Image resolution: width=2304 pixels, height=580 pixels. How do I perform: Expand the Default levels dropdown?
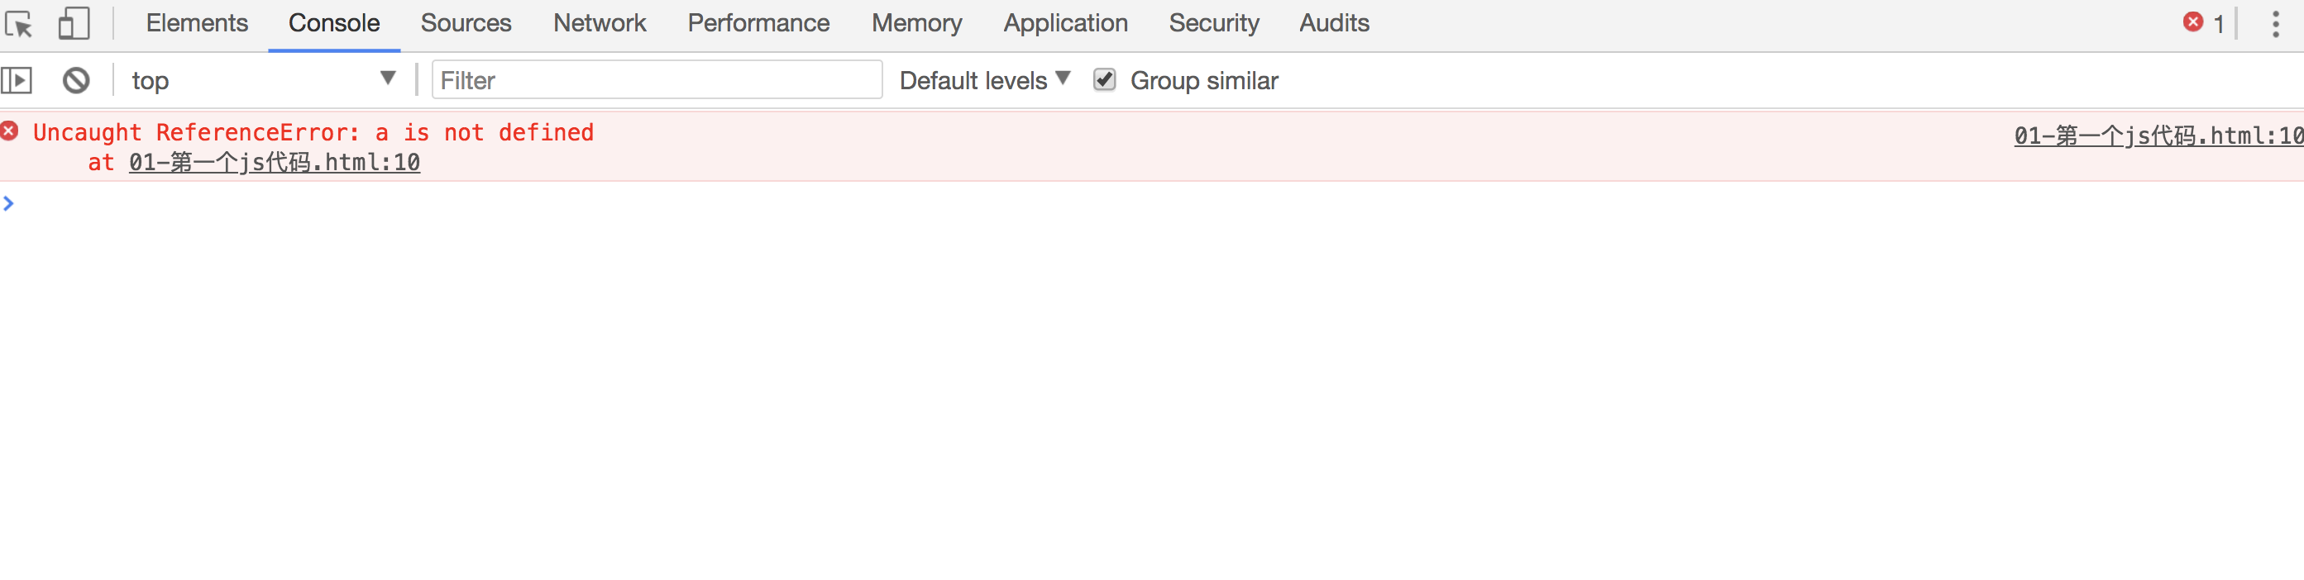pyautogui.click(x=984, y=80)
